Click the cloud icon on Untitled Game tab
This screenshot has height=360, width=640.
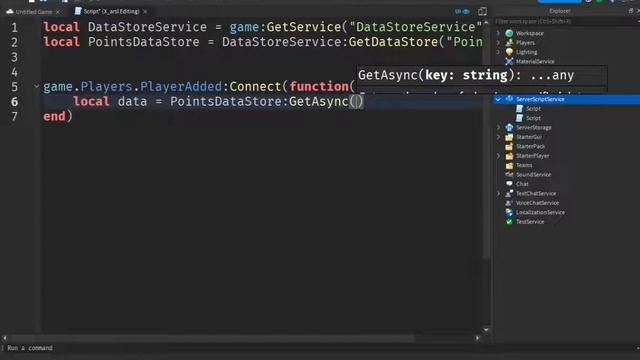tap(10, 11)
